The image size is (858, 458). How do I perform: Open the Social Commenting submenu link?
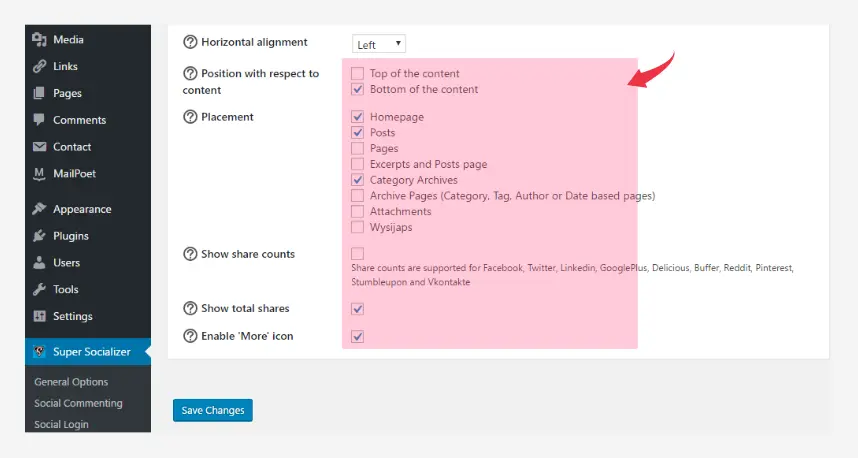click(78, 403)
